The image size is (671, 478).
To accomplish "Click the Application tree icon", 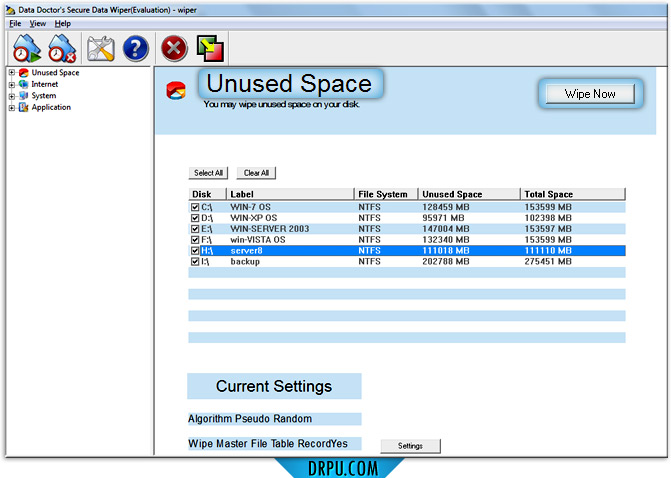I will click(24, 107).
